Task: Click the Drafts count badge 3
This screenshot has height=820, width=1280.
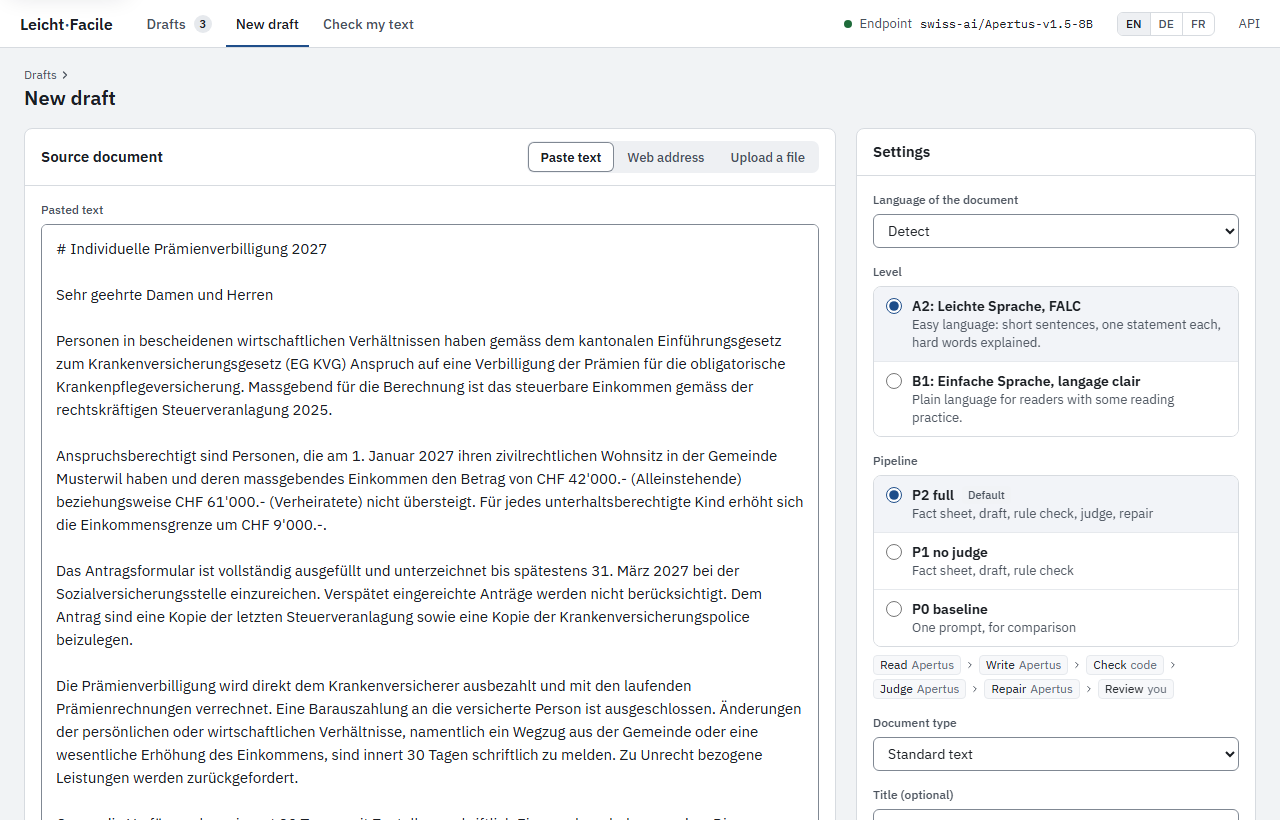Action: (203, 24)
